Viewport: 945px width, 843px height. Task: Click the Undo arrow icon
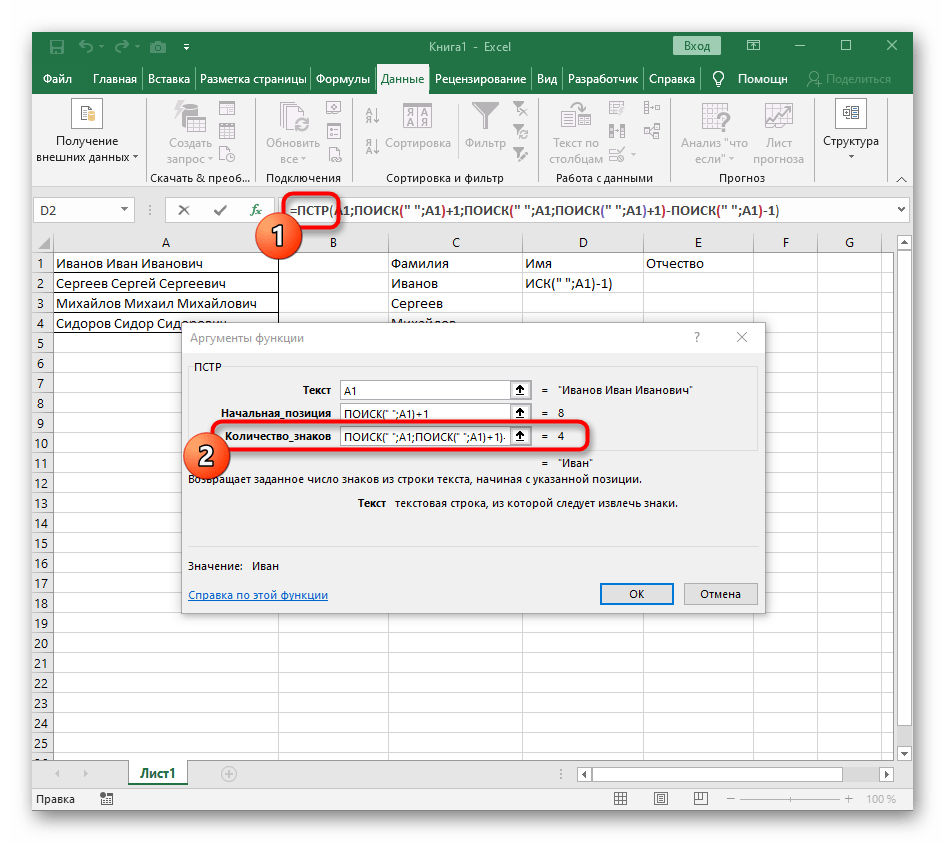point(87,46)
